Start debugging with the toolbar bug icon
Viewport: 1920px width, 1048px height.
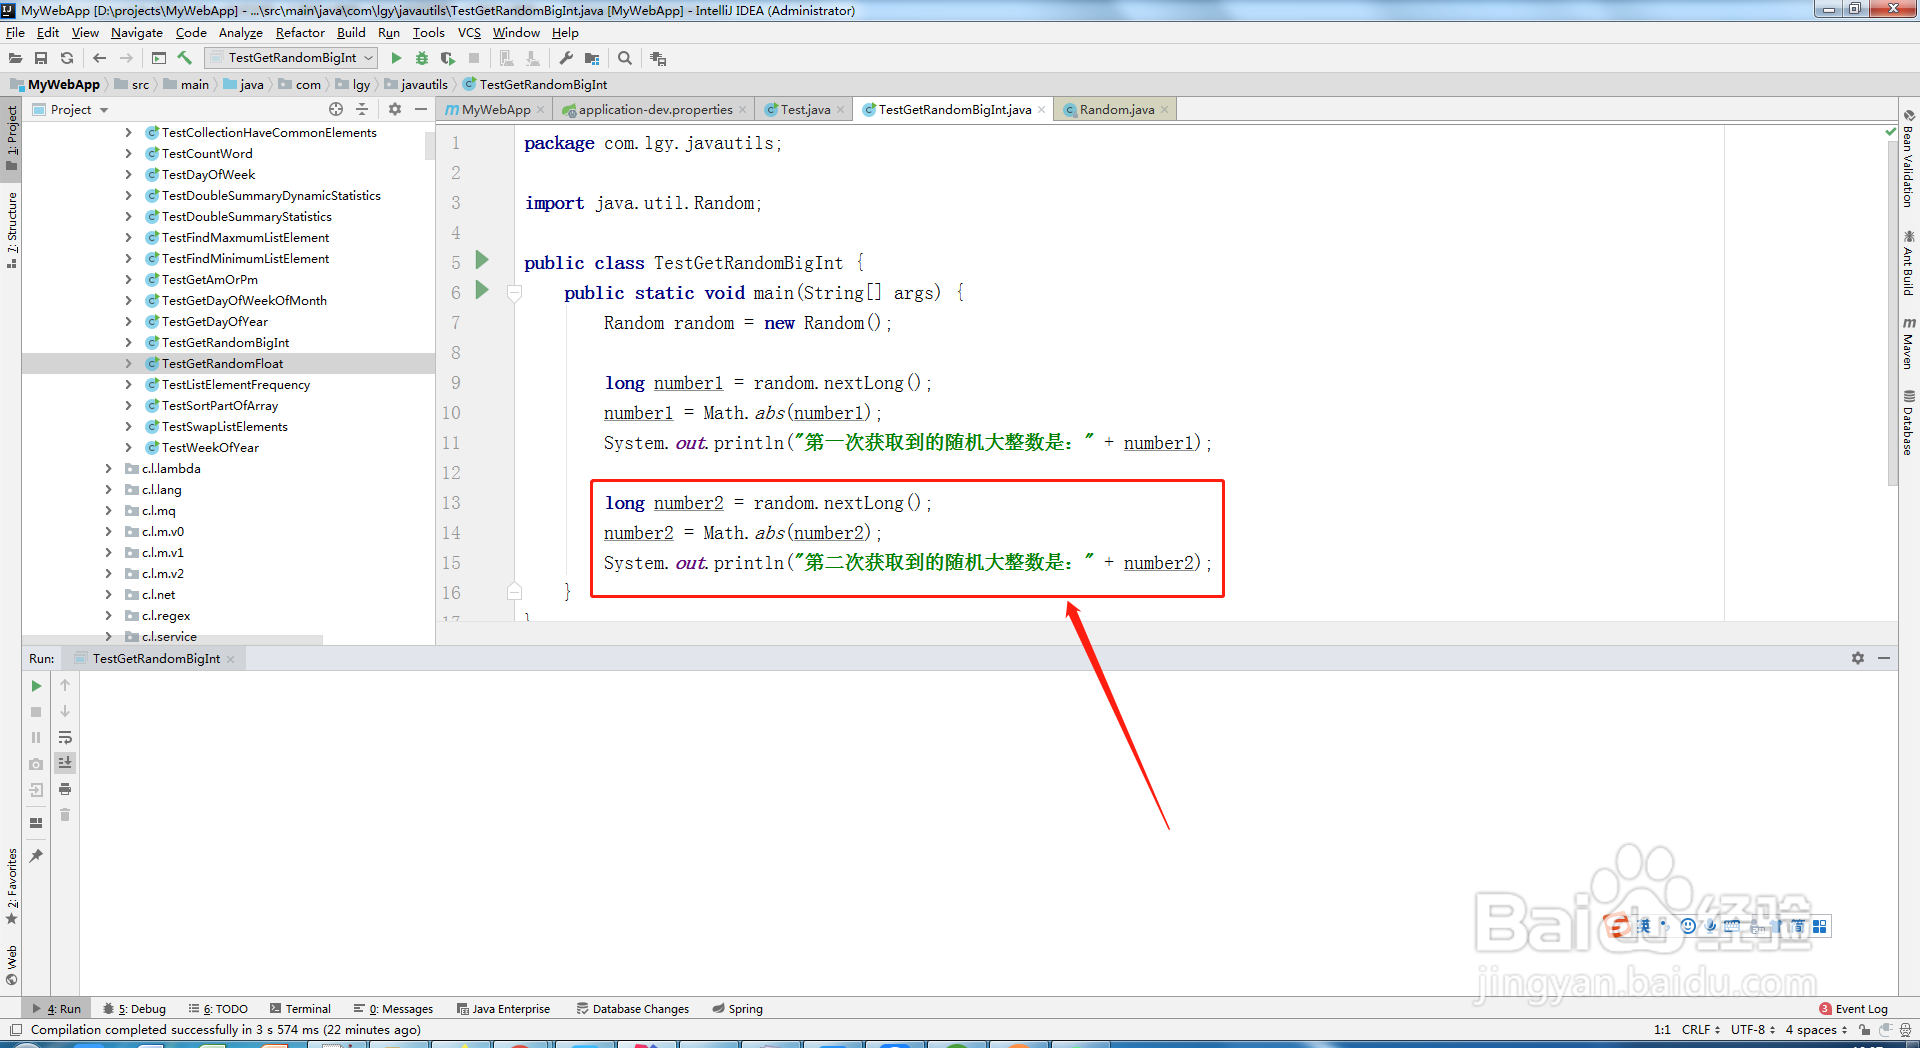click(x=422, y=58)
